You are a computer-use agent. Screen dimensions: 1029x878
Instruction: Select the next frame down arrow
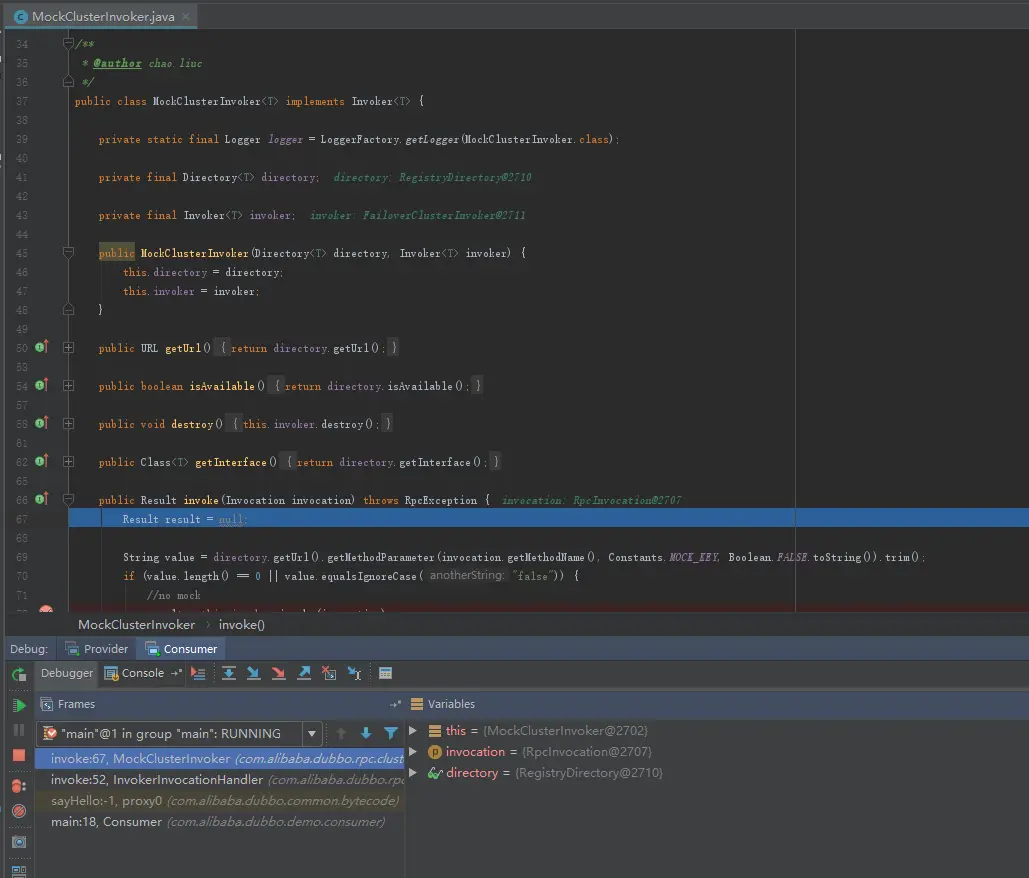pos(366,733)
